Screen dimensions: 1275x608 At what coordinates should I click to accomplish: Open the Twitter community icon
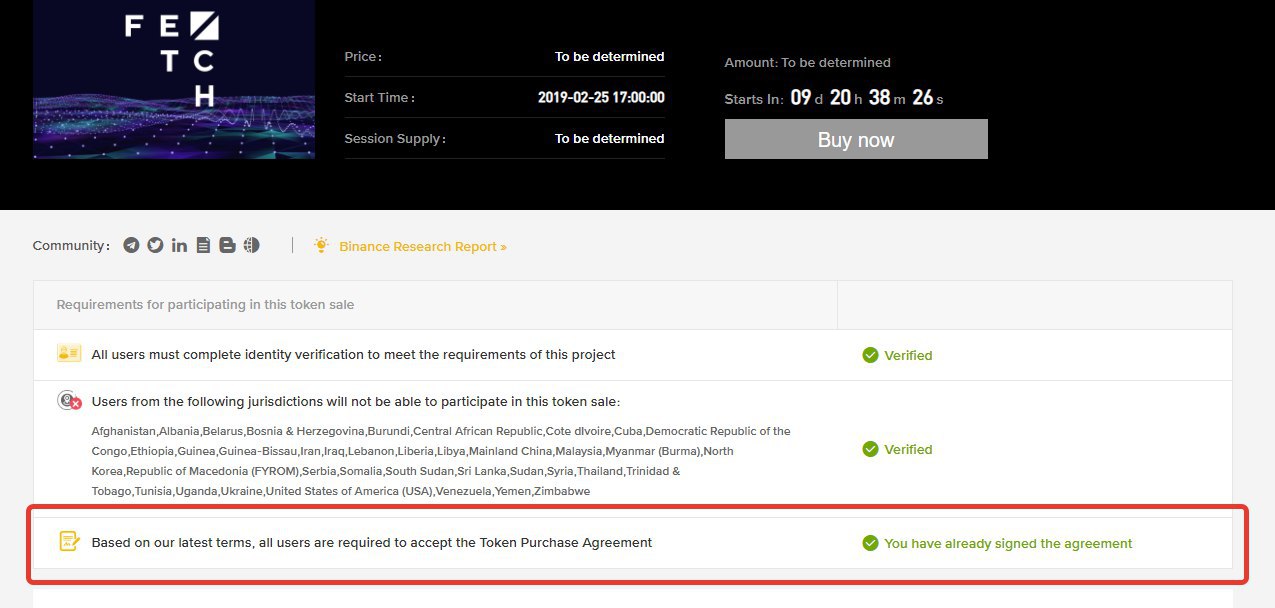(155, 245)
